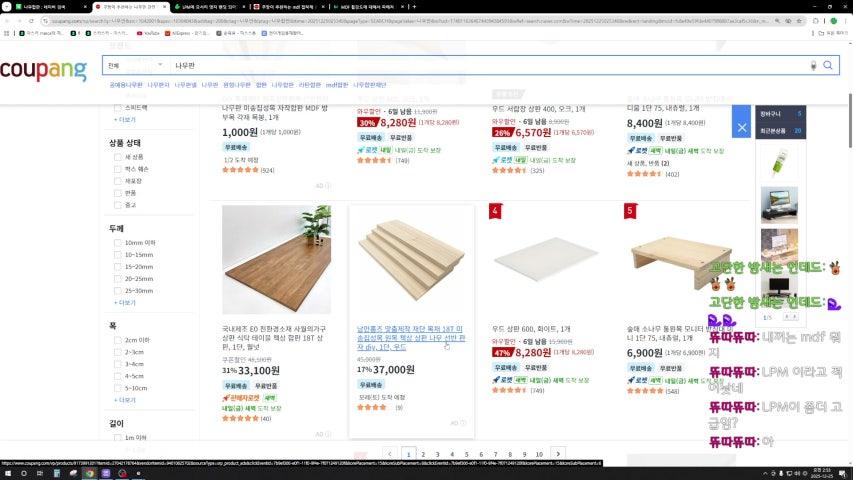Open the Windows Start menu
The width and height of the screenshot is (853, 480).
tap(8, 473)
